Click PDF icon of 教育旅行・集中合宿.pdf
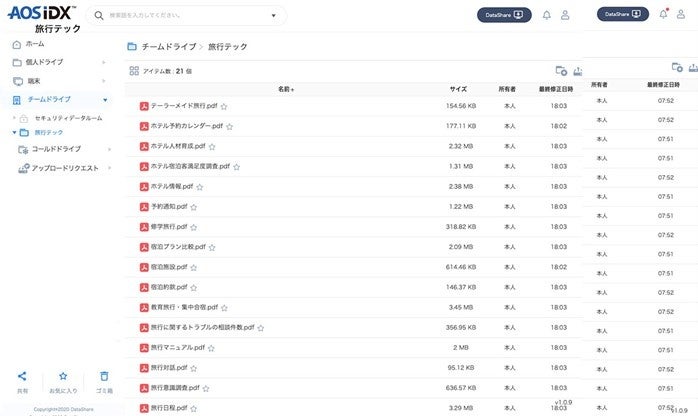This screenshot has height=416, width=698. 144,307
